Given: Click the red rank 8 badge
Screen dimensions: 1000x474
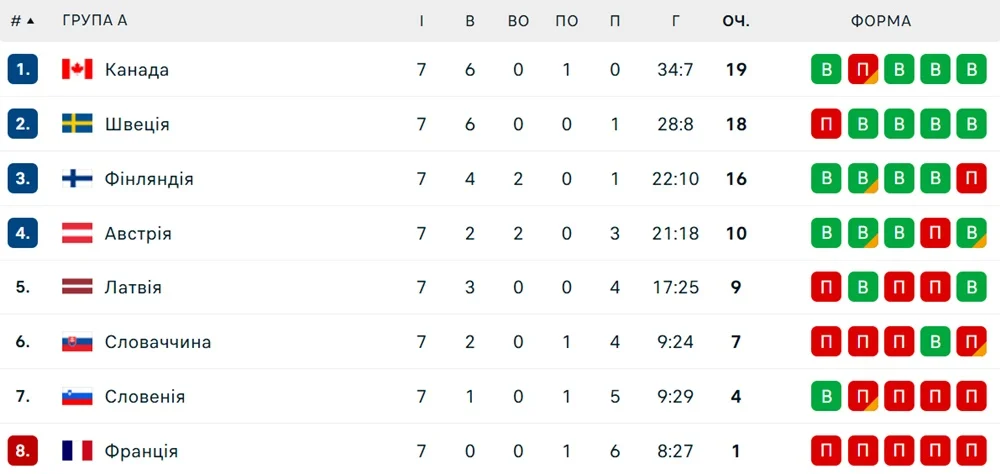Looking at the screenshot, I should click(x=23, y=451).
